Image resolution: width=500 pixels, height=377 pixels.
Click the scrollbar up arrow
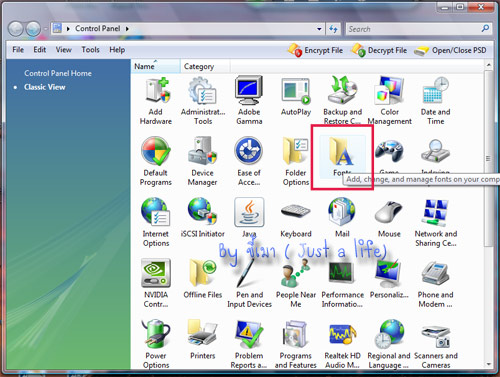pos(488,65)
